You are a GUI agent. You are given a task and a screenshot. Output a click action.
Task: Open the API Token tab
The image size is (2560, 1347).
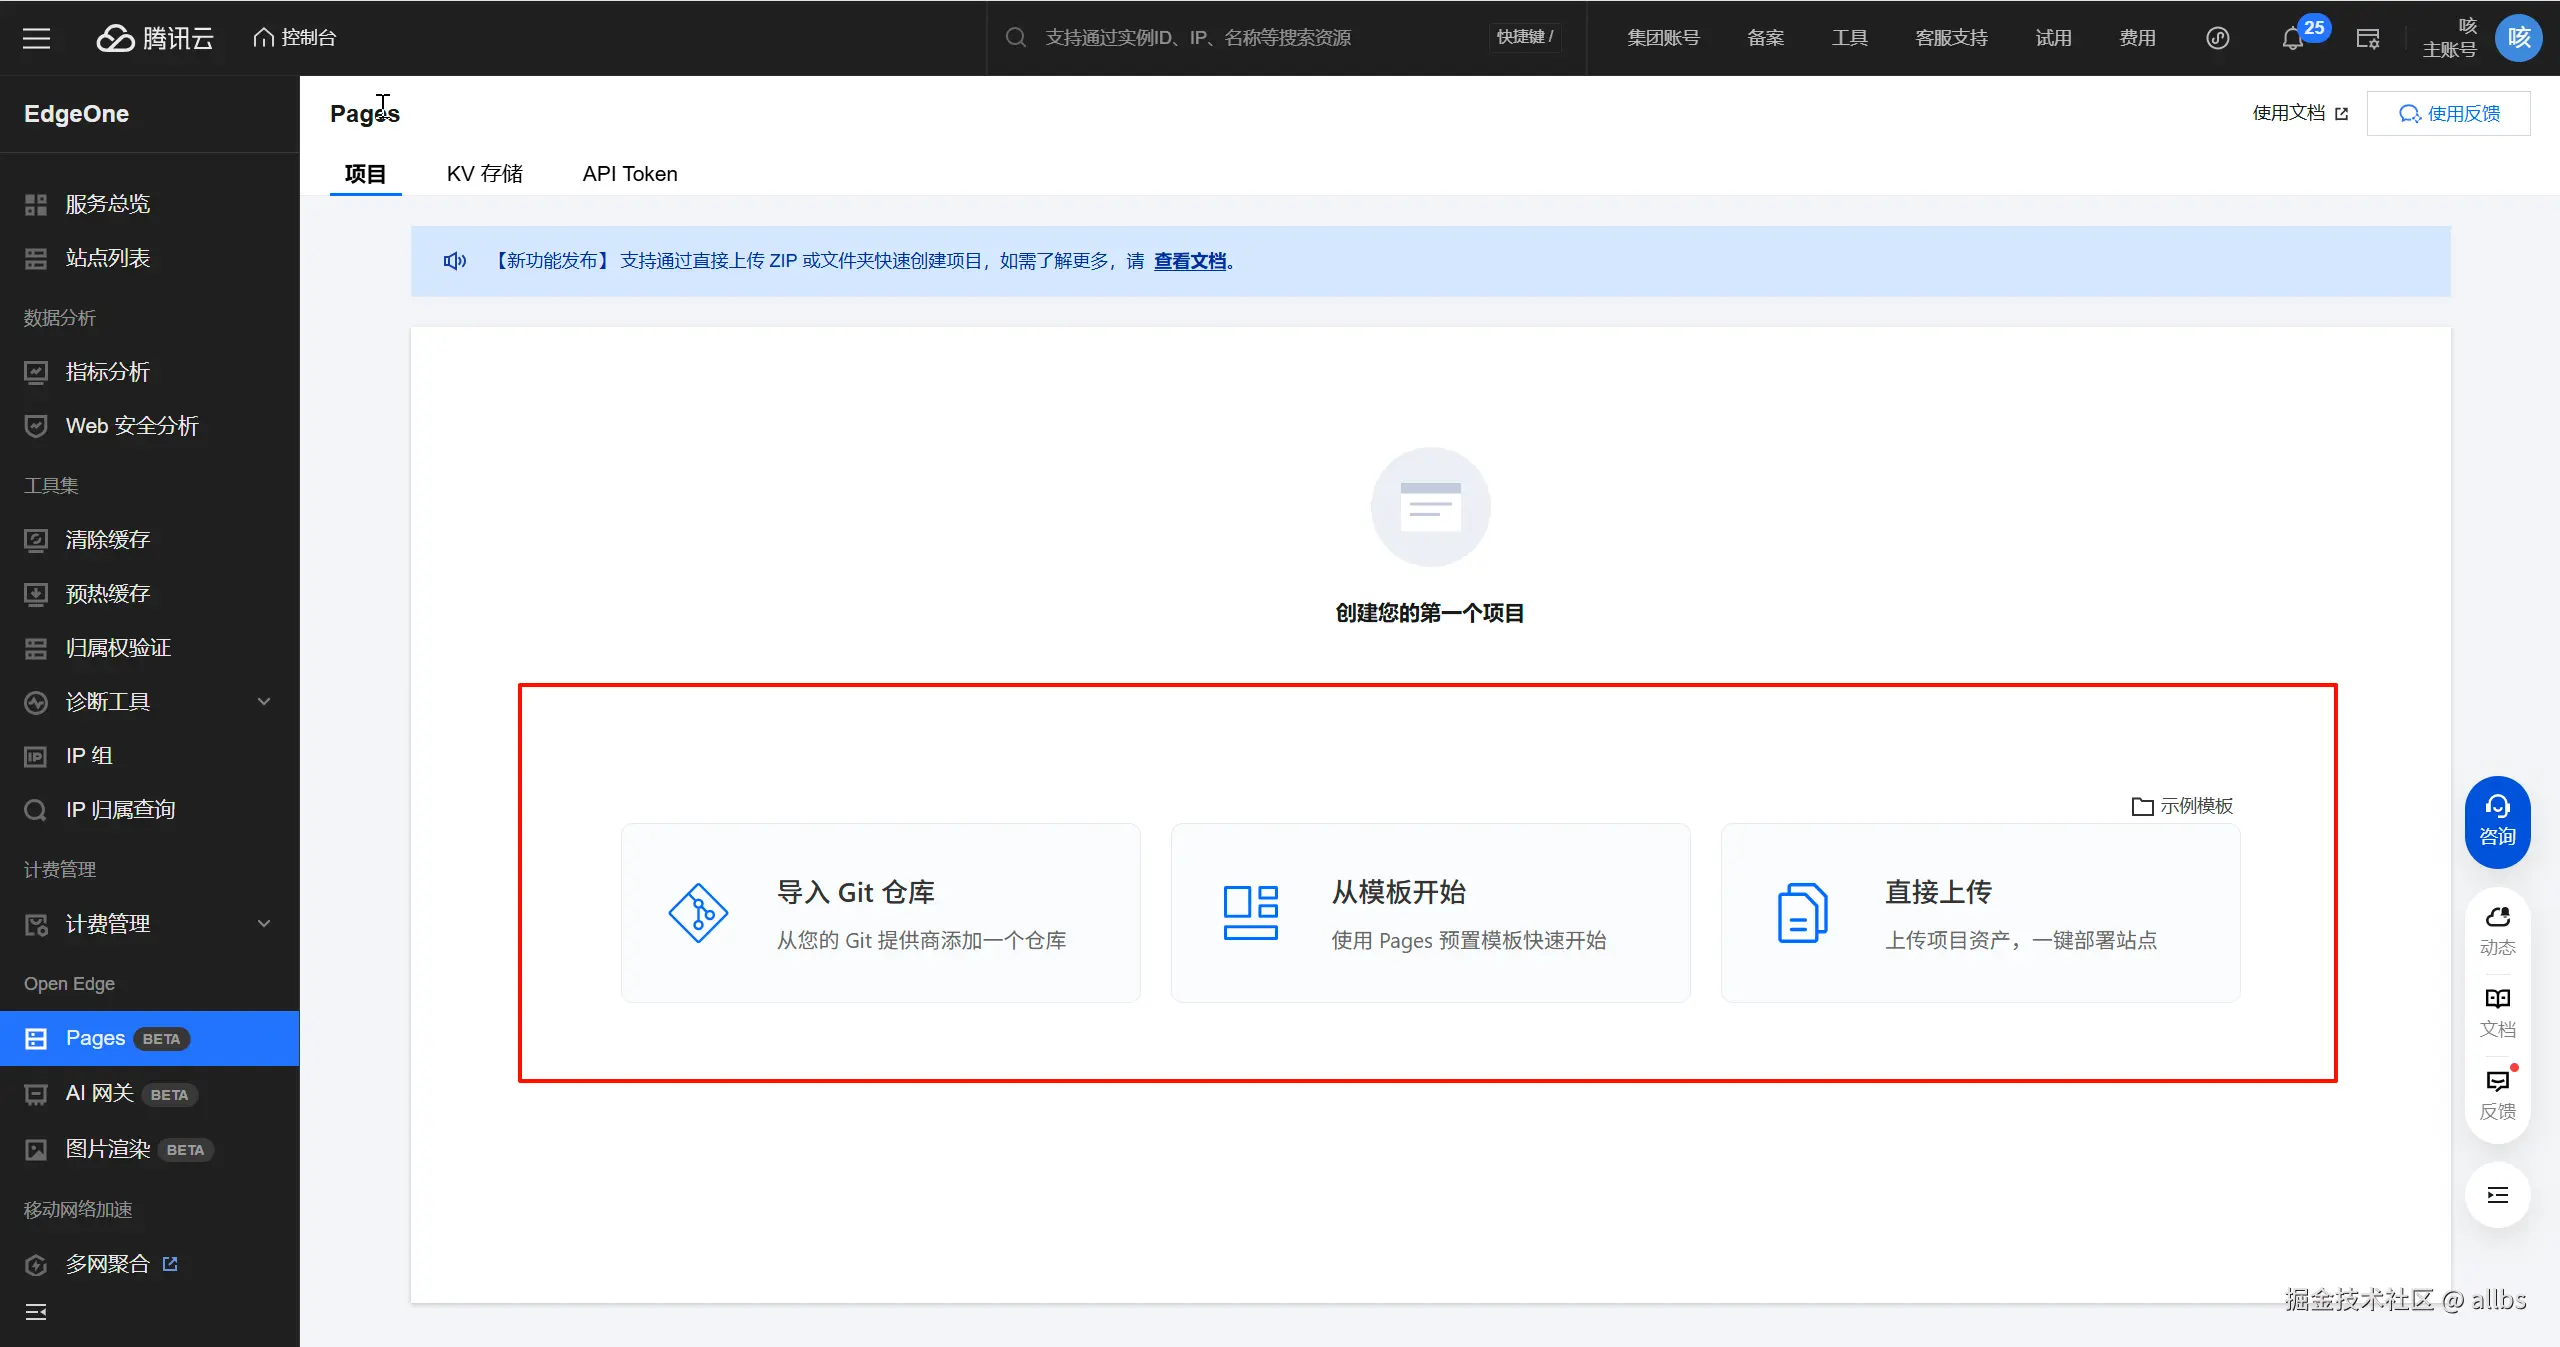(x=629, y=173)
